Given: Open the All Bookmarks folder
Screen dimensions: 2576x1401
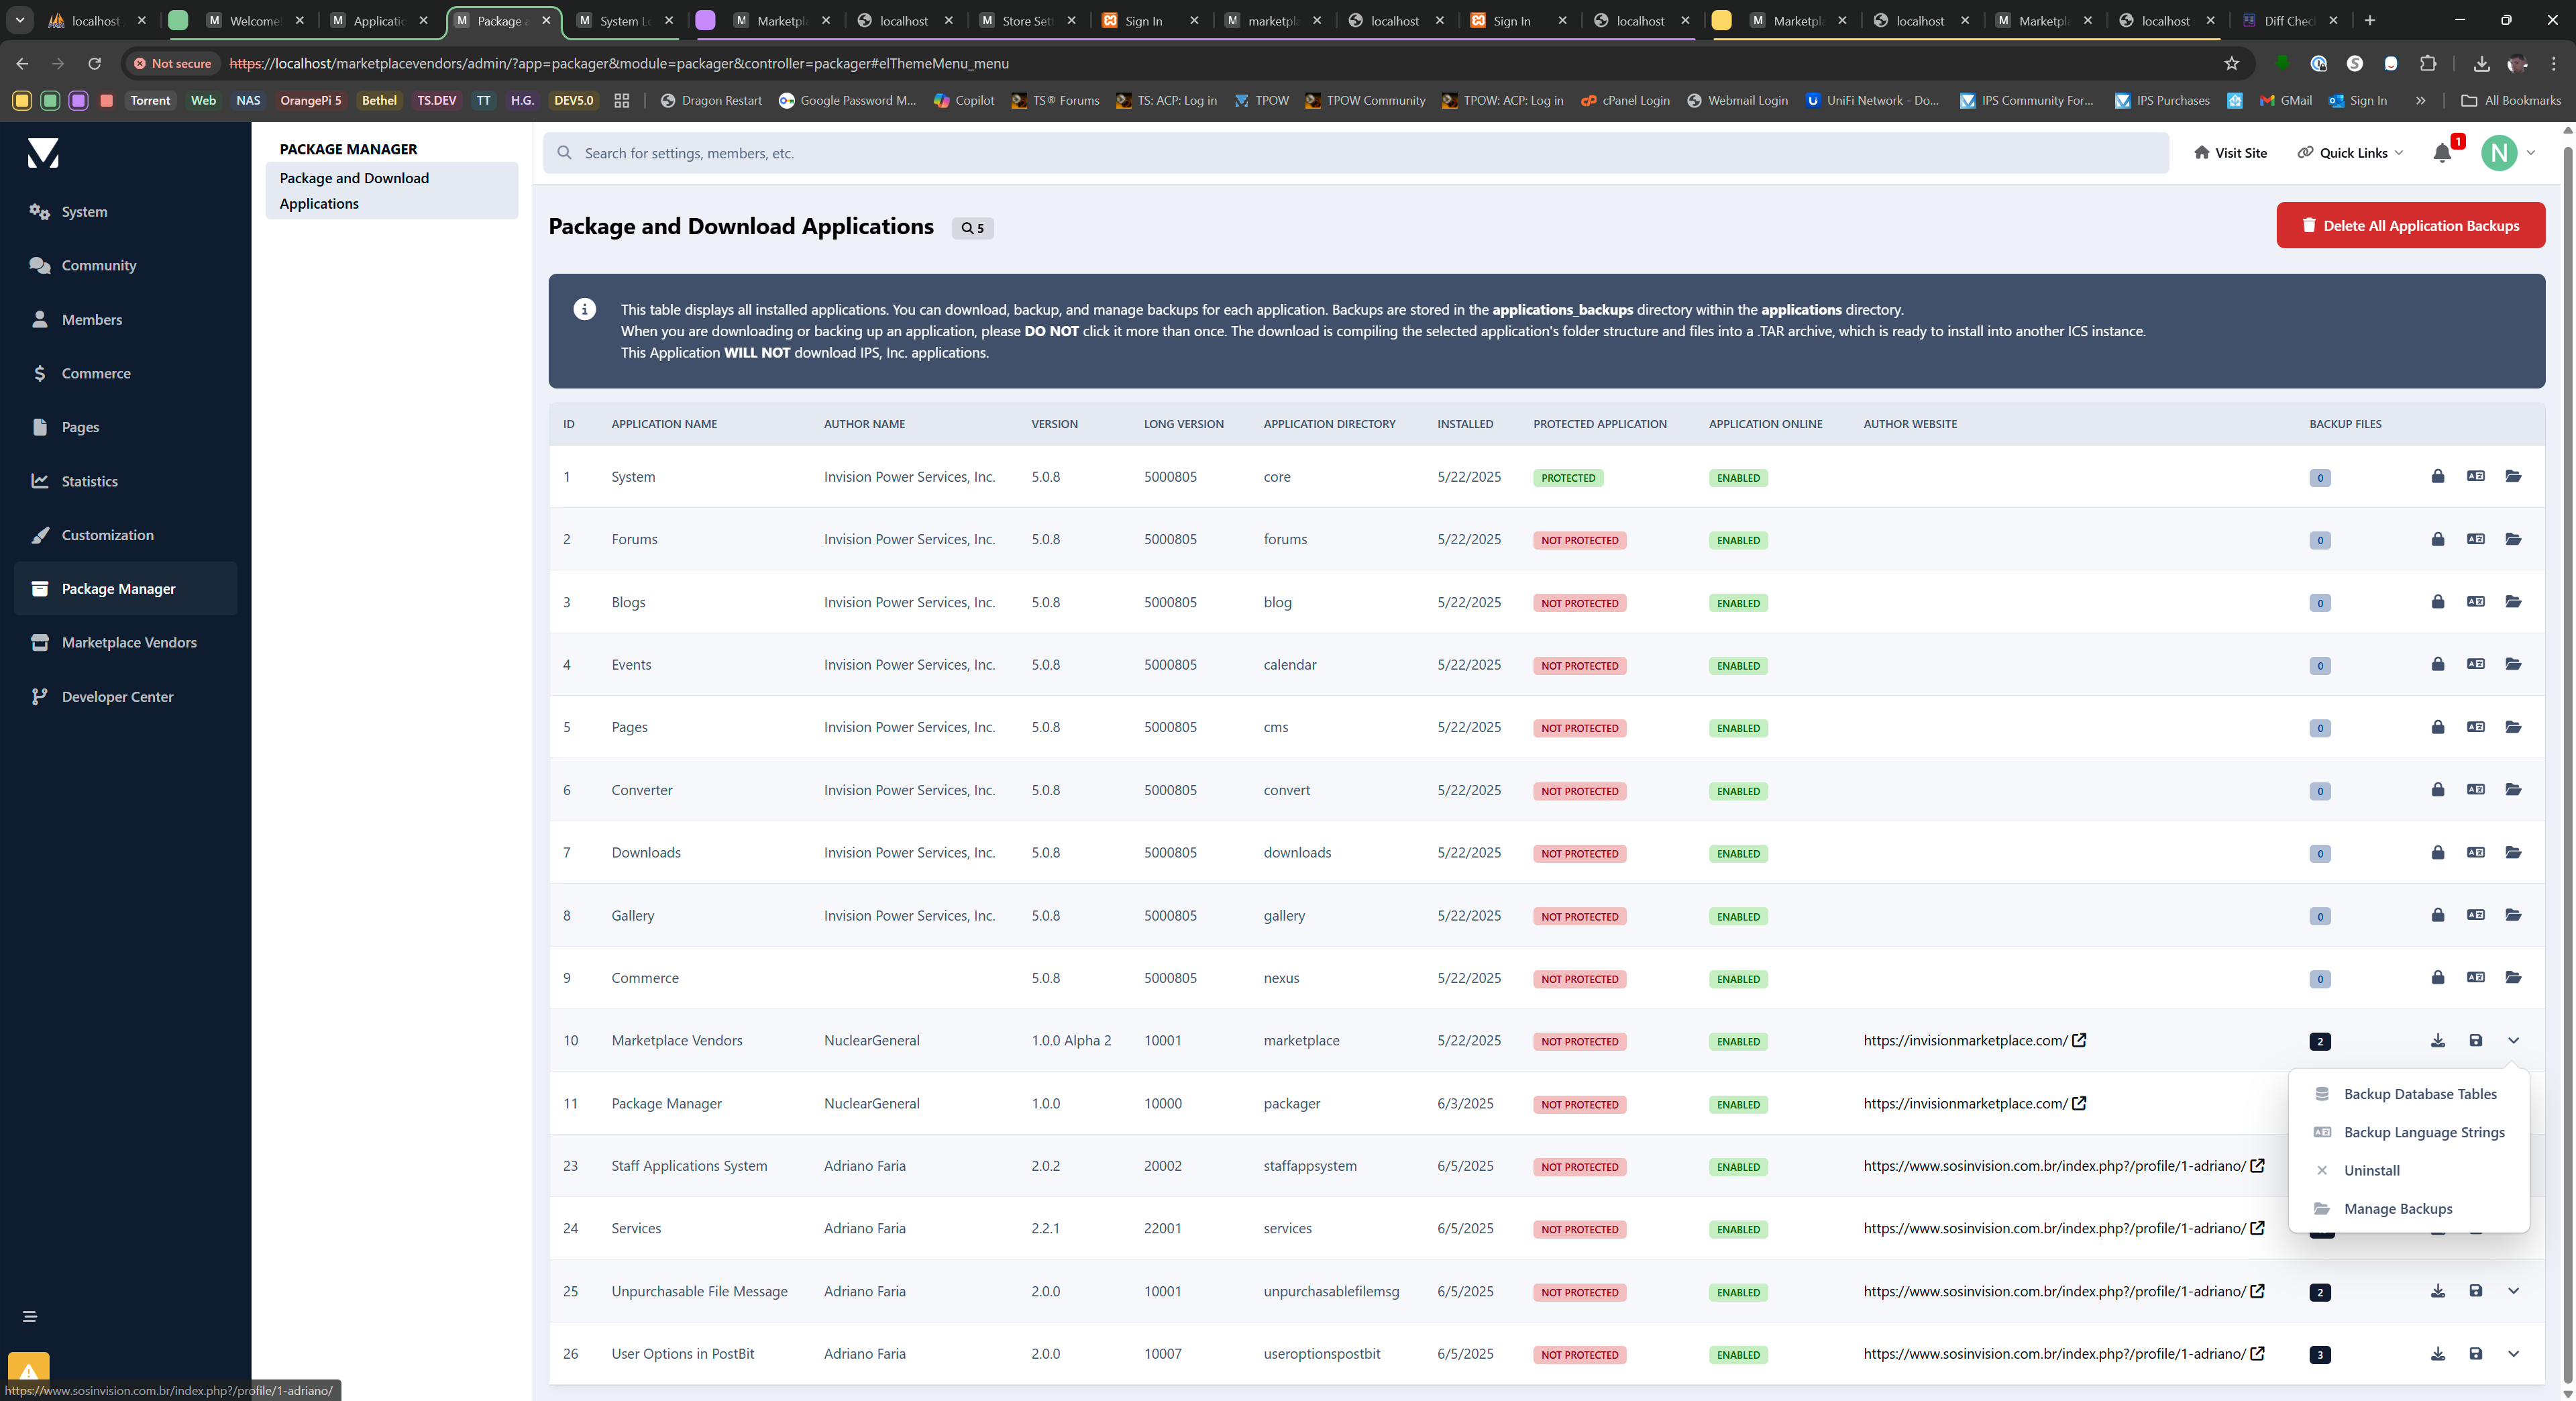Looking at the screenshot, I should click(x=2511, y=100).
